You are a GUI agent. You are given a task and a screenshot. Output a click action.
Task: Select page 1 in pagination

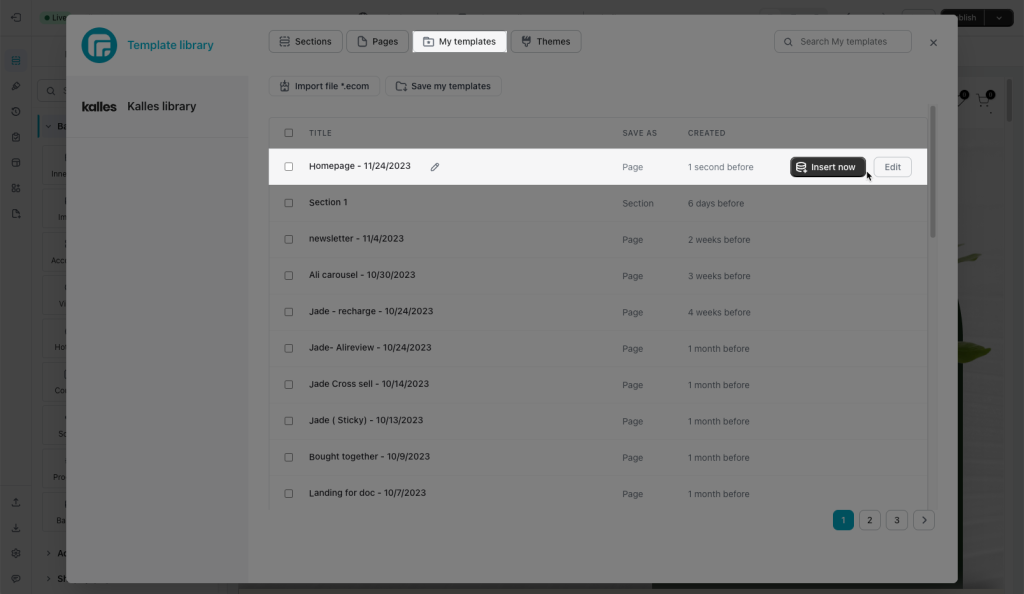[x=843, y=520]
